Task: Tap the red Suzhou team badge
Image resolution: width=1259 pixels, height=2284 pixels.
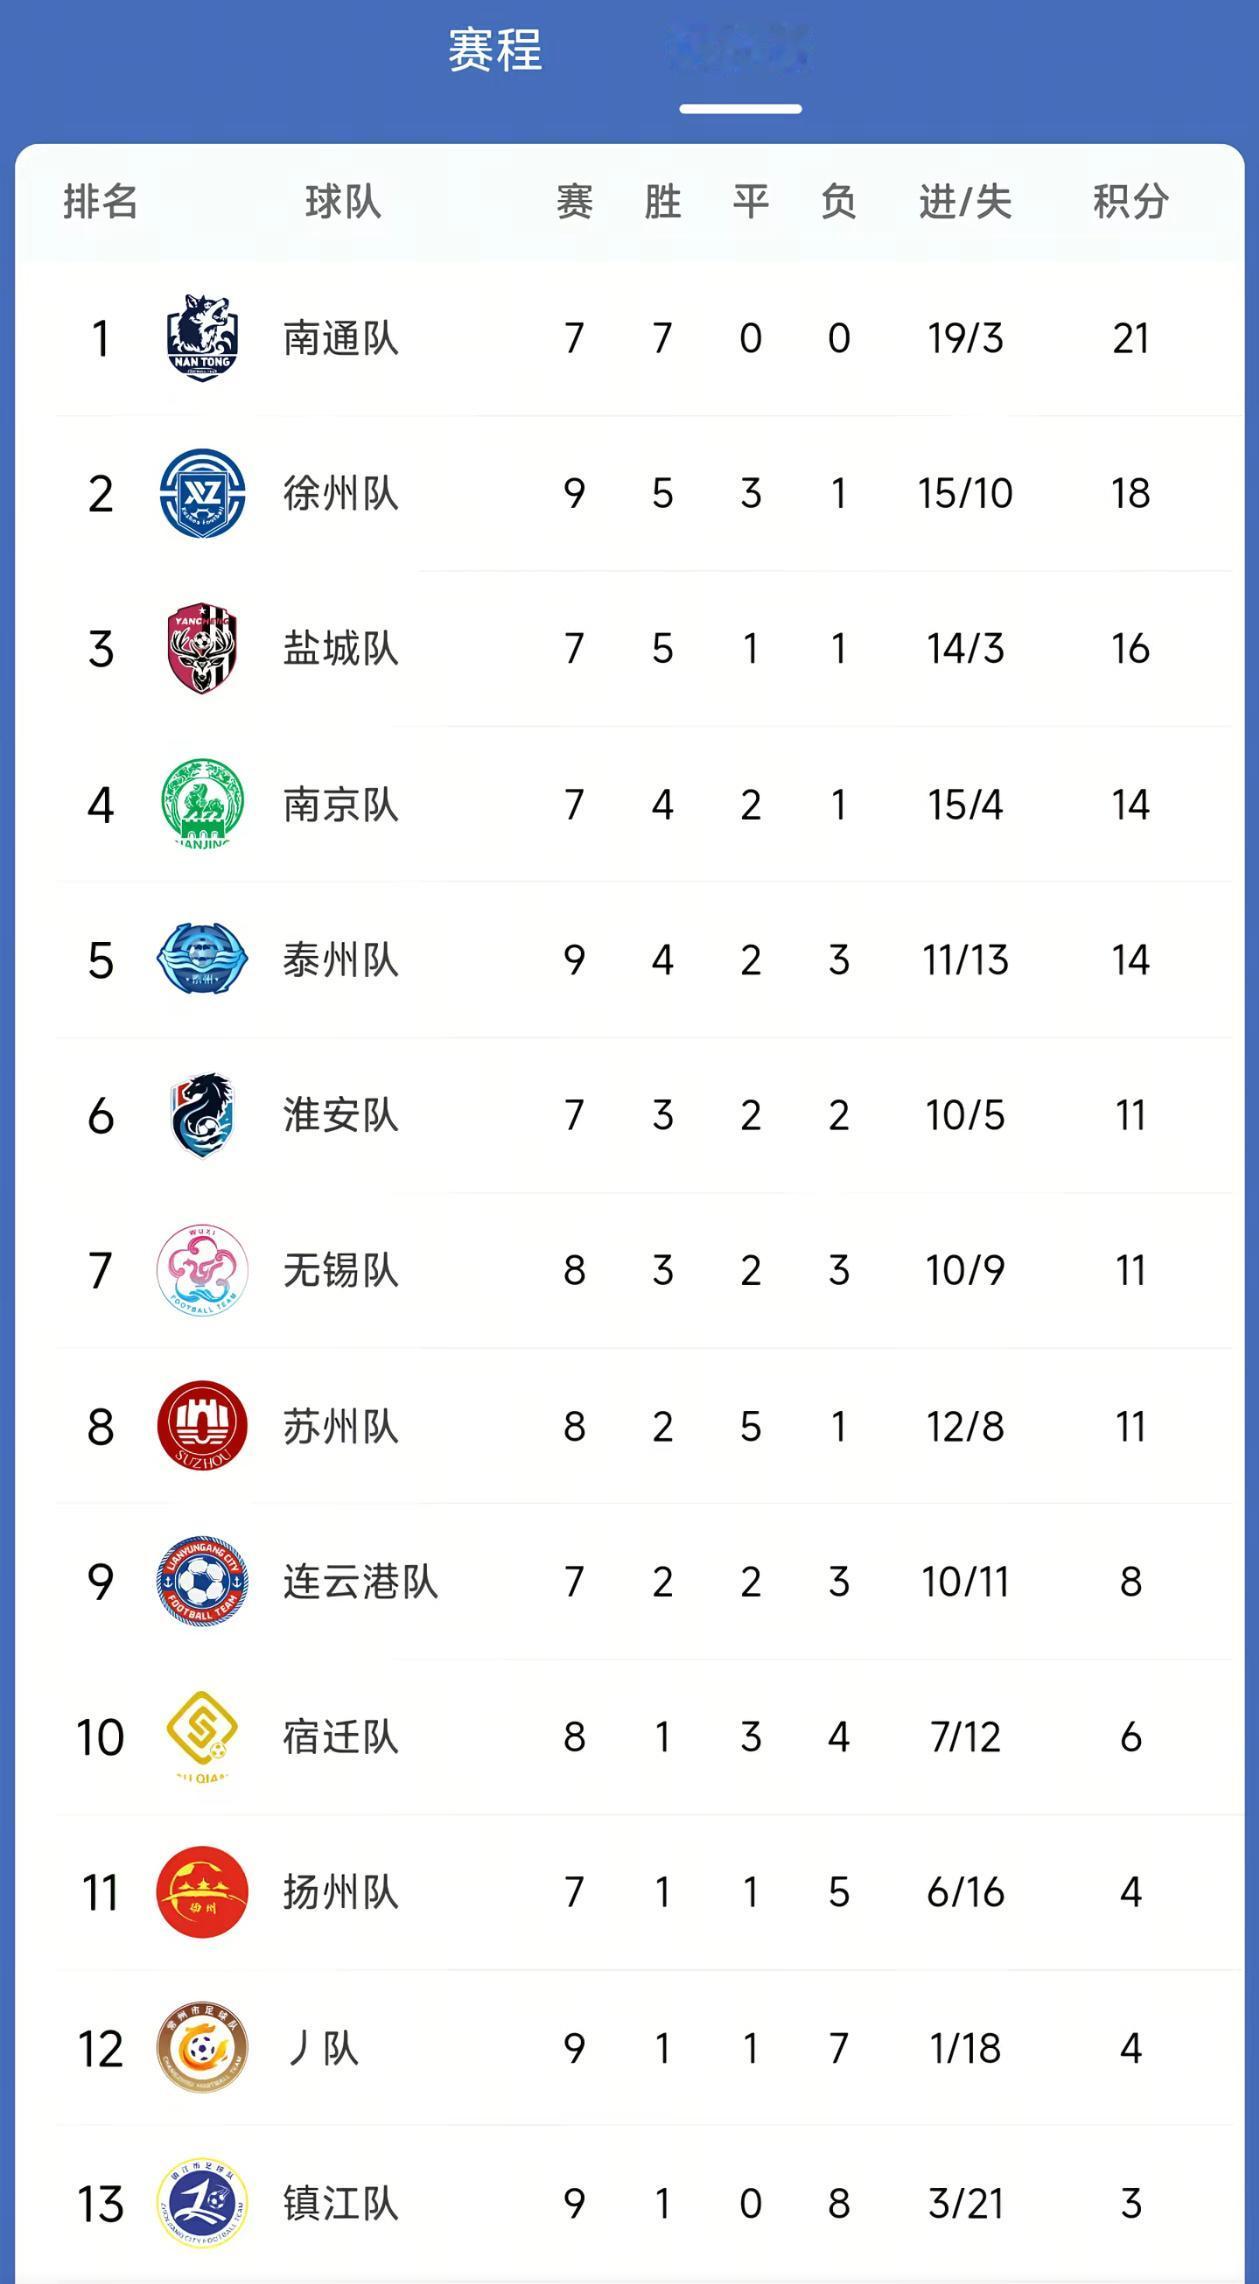Action: [x=202, y=1426]
